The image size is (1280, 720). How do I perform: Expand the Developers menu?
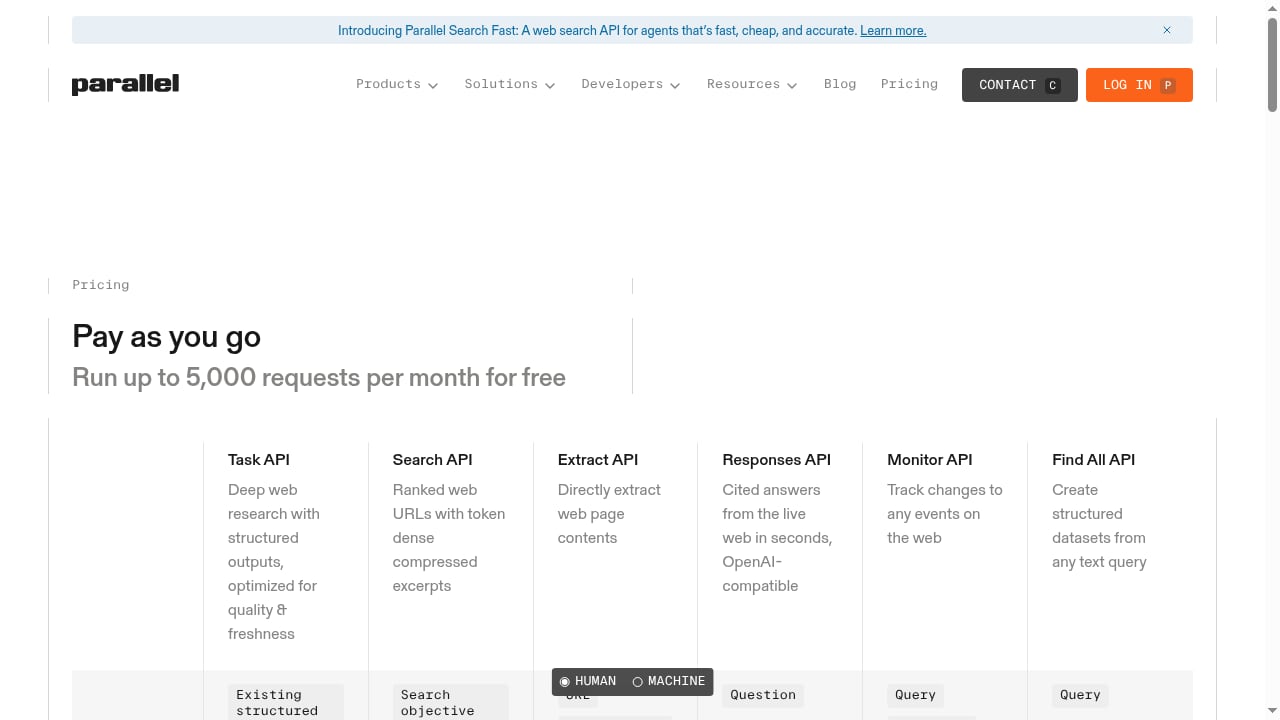pos(631,84)
